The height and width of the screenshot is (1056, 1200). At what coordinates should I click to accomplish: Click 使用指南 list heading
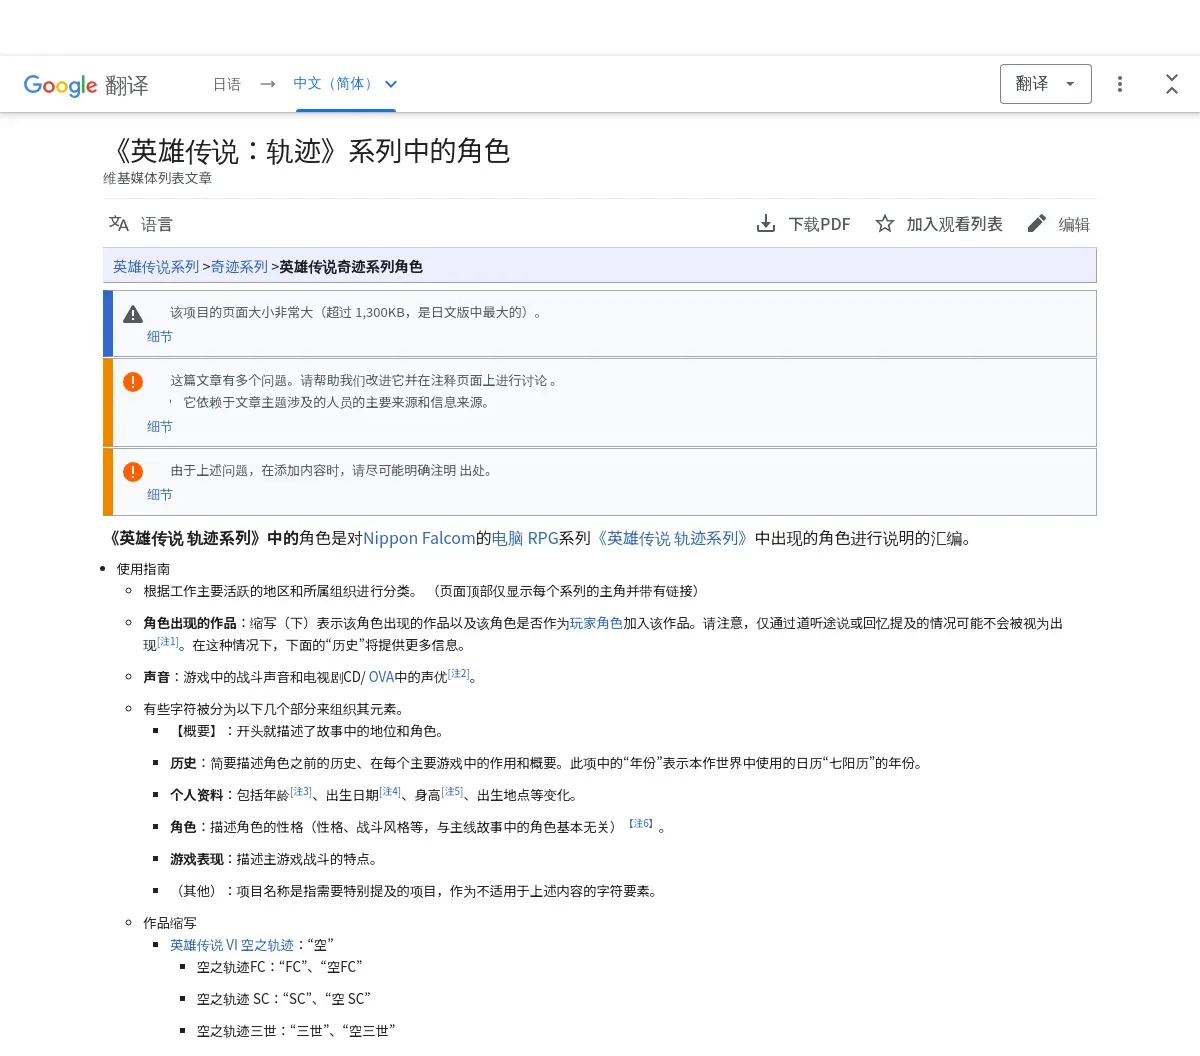pos(143,569)
